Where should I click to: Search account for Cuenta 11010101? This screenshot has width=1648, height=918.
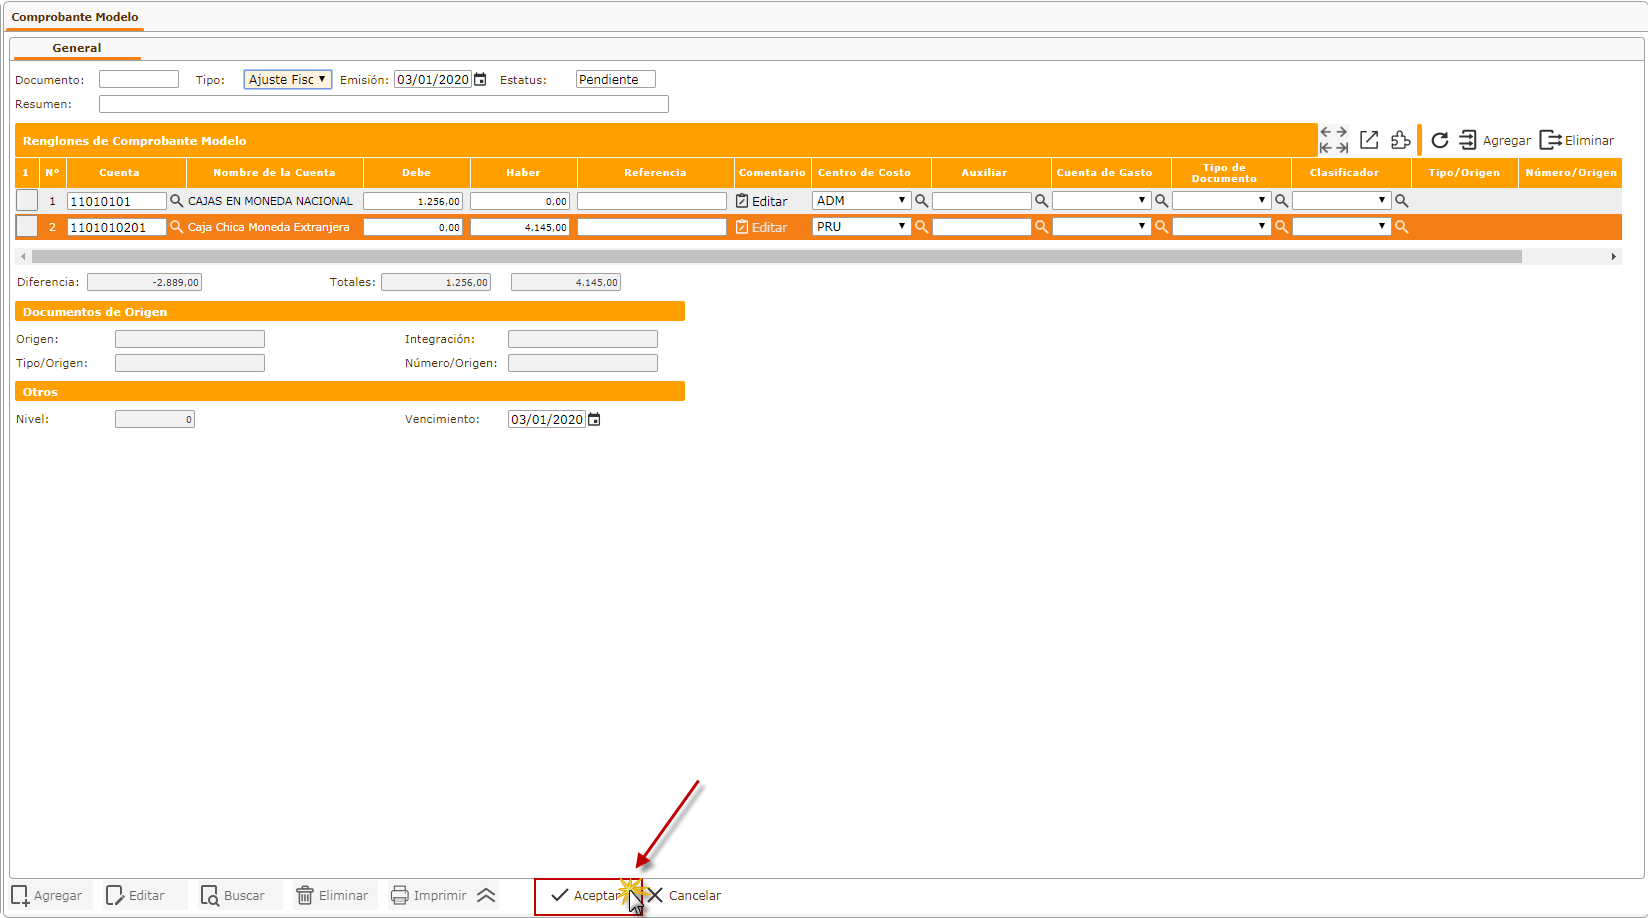pos(177,201)
